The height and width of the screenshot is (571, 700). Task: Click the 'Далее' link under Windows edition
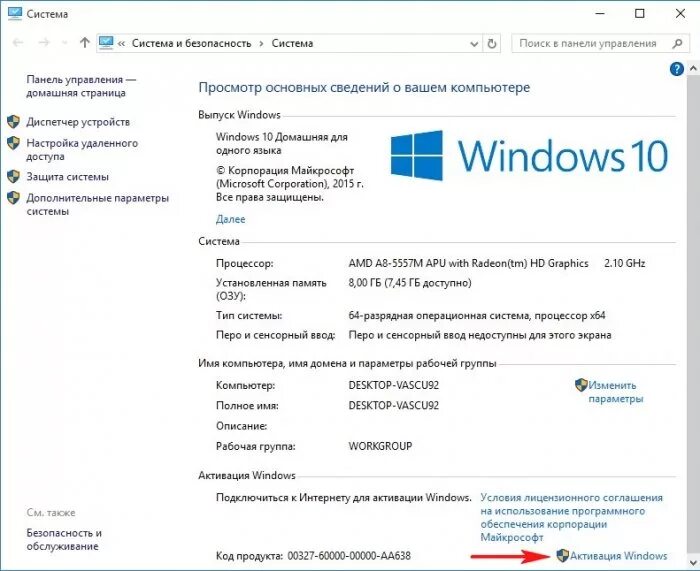pos(230,219)
